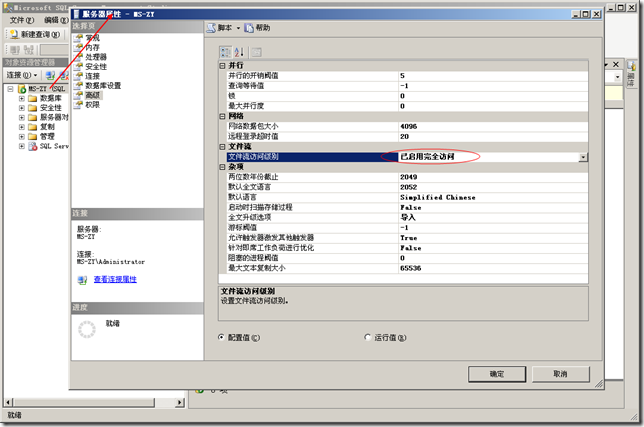Select the 最大并行度 property row
This screenshot has height=427, width=644.
pos(407,106)
